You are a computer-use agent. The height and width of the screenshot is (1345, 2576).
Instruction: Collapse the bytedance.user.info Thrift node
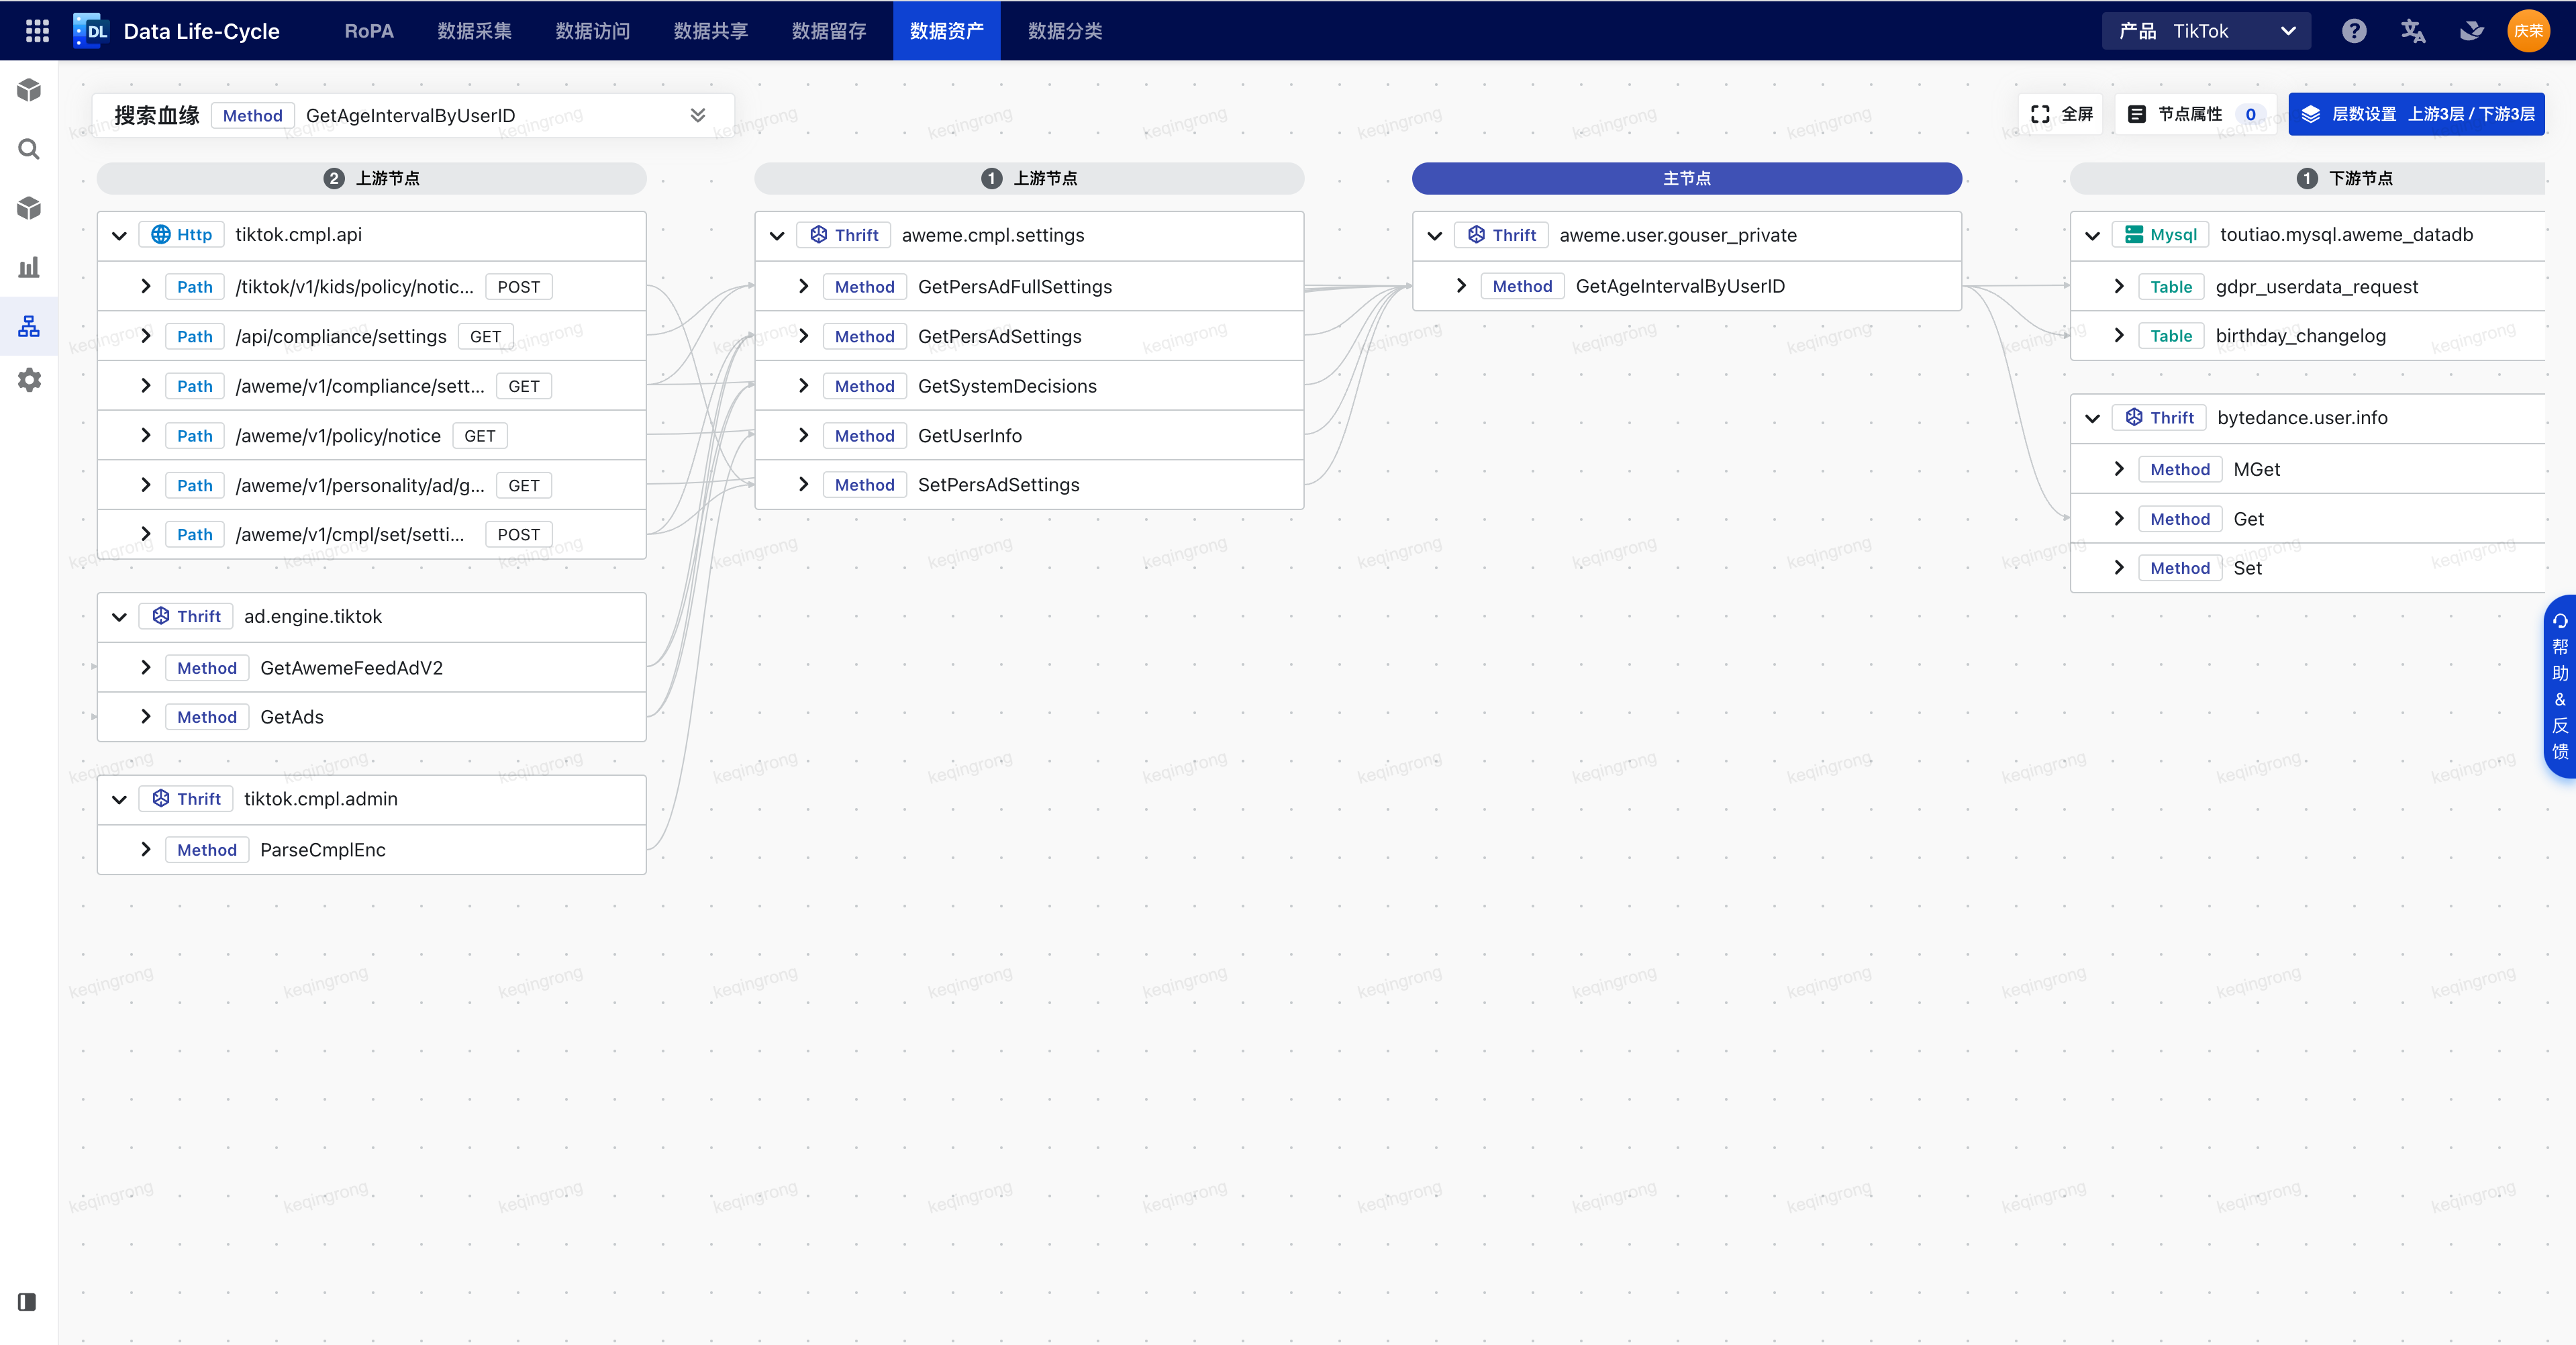2092,419
